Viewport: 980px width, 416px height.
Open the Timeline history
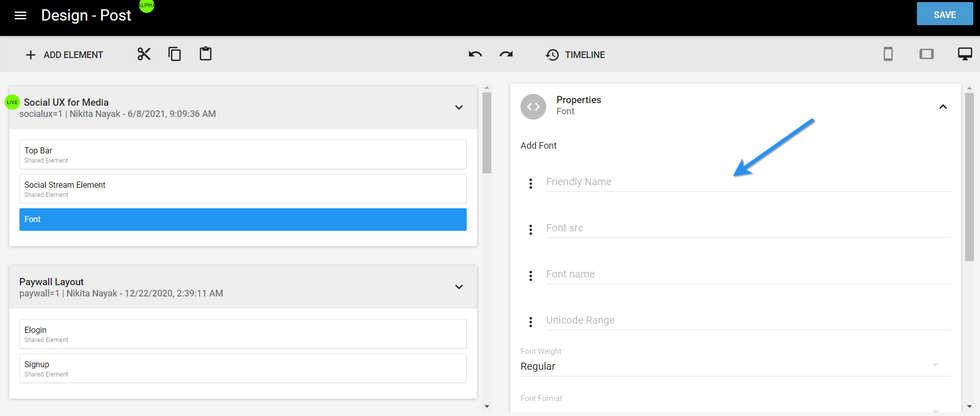[575, 55]
